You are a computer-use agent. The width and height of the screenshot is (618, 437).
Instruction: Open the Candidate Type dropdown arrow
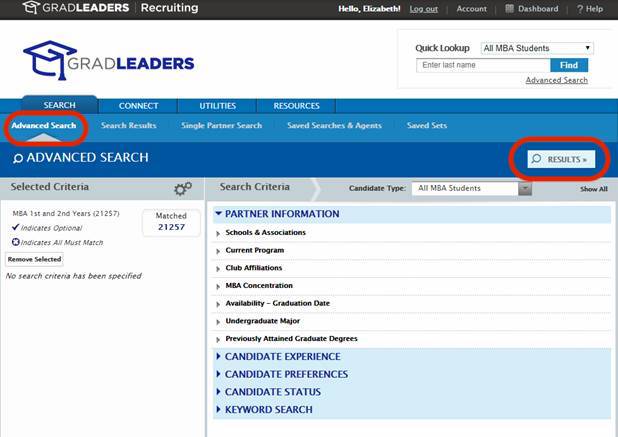(525, 188)
